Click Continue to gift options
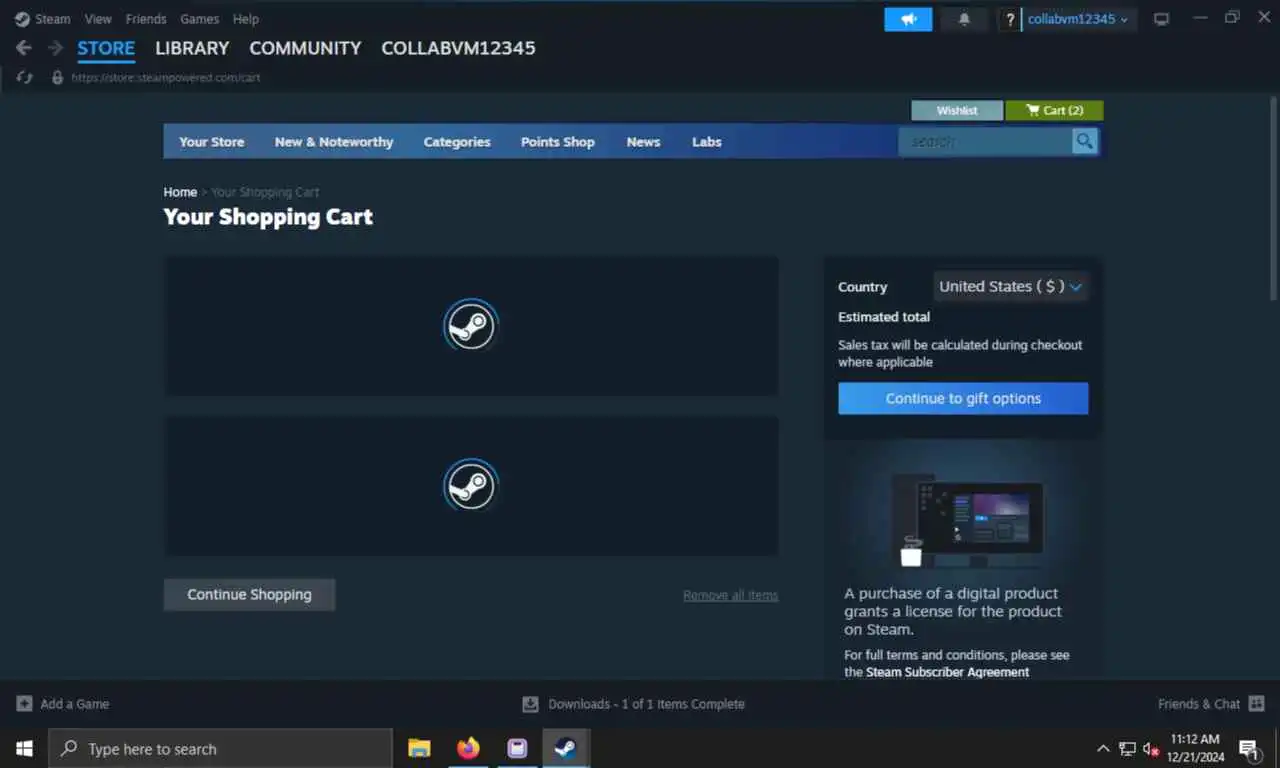The width and height of the screenshot is (1280, 768). tap(963, 398)
